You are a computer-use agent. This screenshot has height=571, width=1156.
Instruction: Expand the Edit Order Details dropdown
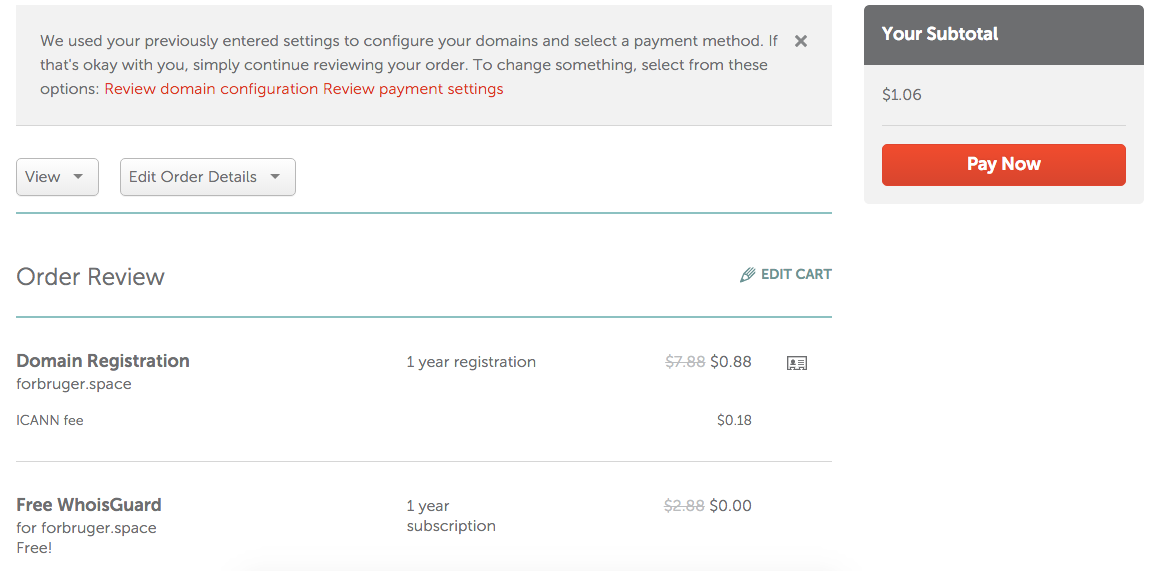(208, 177)
